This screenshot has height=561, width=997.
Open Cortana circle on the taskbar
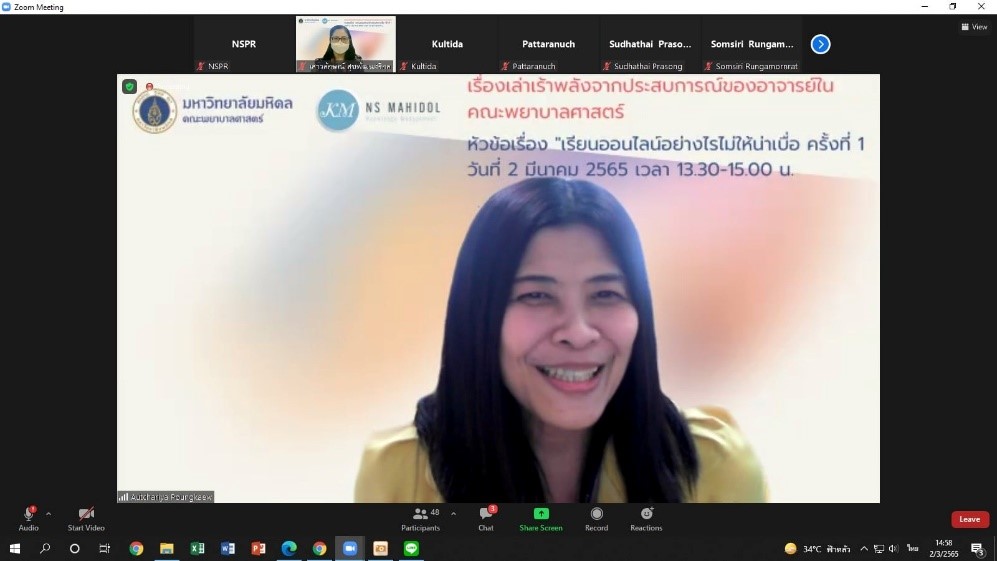(x=74, y=548)
